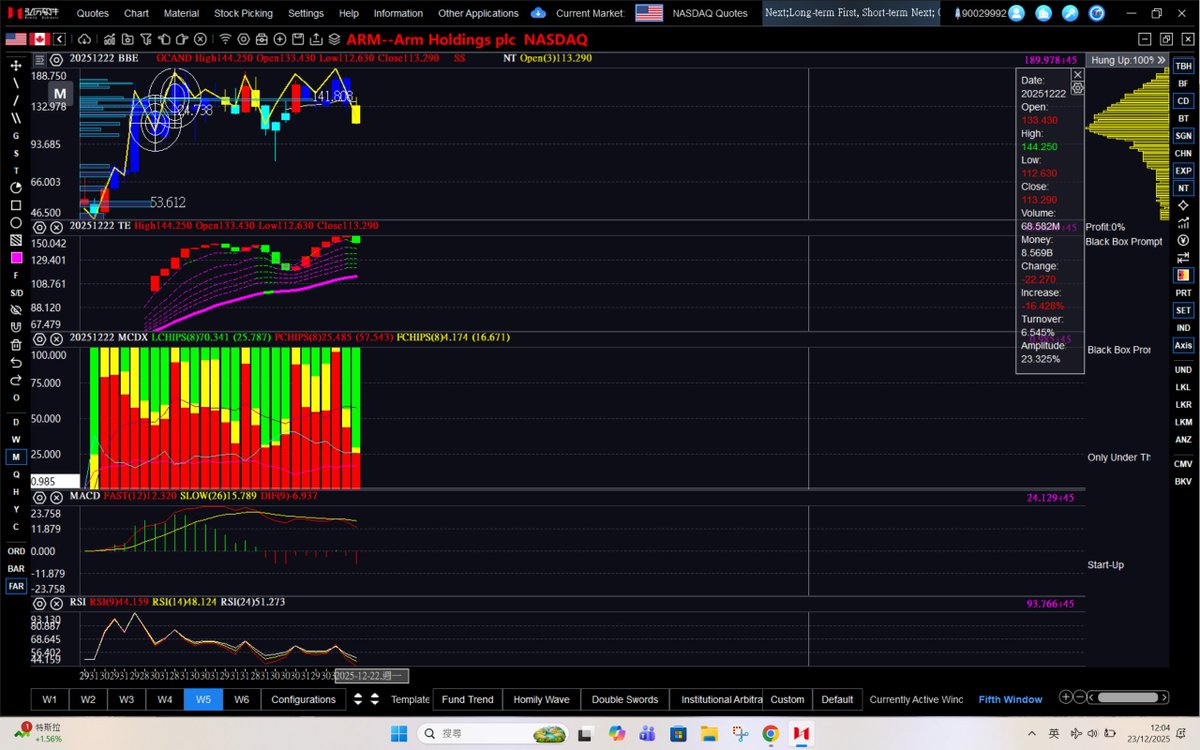Click the screenshot camera icon on top toolbar
Screen dimensions: 1200x750
pyautogui.click(x=128, y=41)
